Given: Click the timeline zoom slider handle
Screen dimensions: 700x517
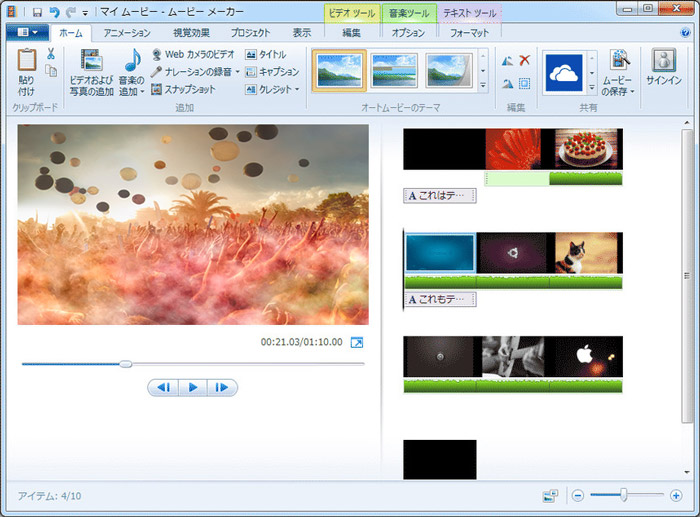Looking at the screenshot, I should [624, 495].
